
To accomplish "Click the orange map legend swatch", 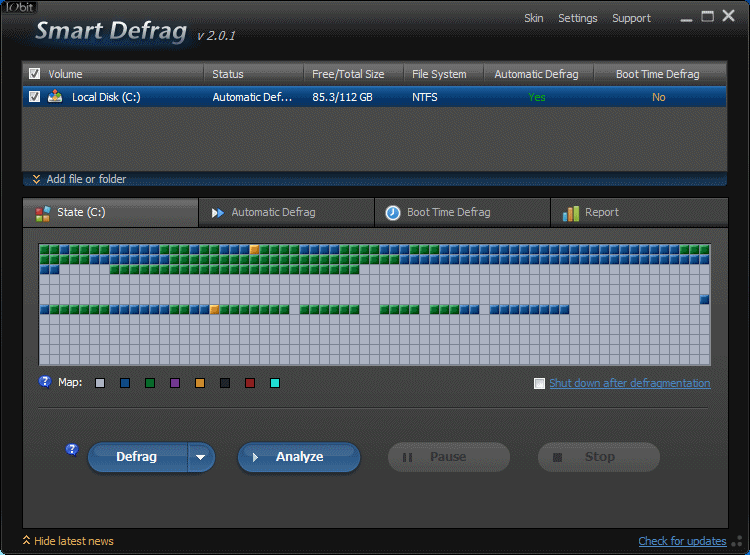I will click(x=200, y=383).
